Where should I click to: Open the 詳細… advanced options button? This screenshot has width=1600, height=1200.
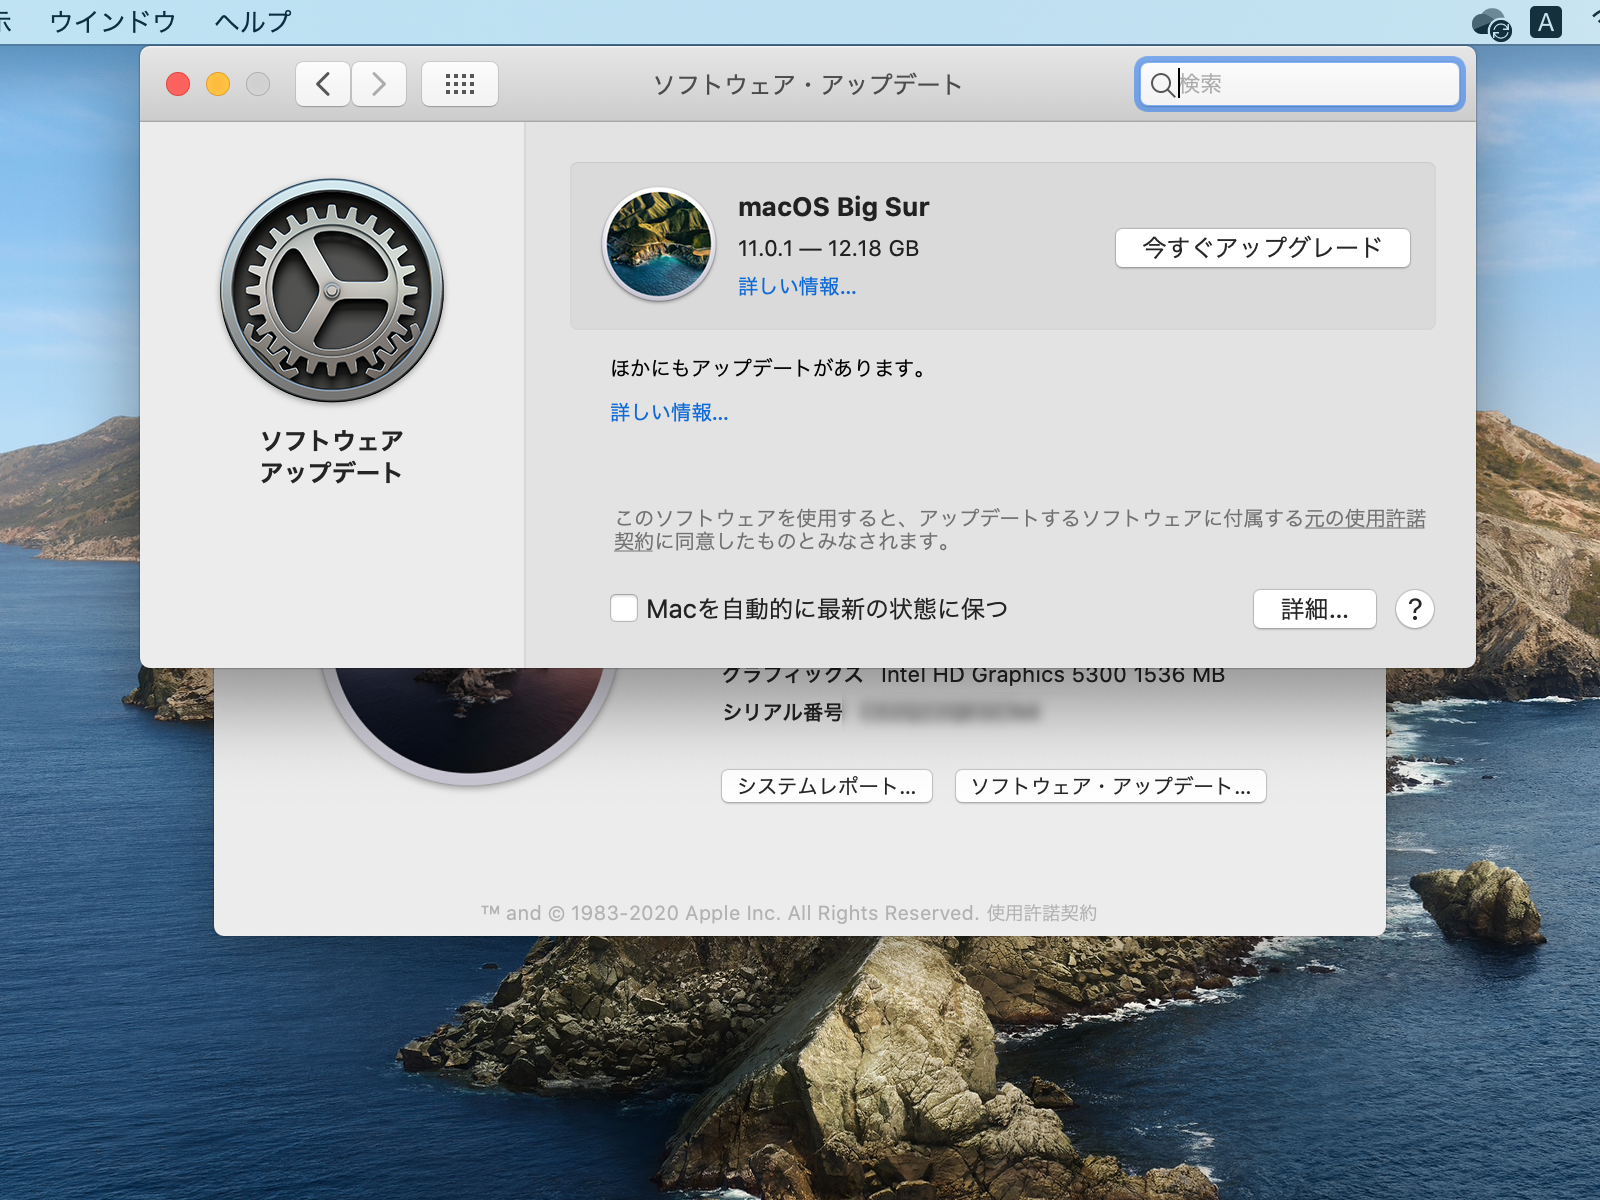pos(1314,609)
